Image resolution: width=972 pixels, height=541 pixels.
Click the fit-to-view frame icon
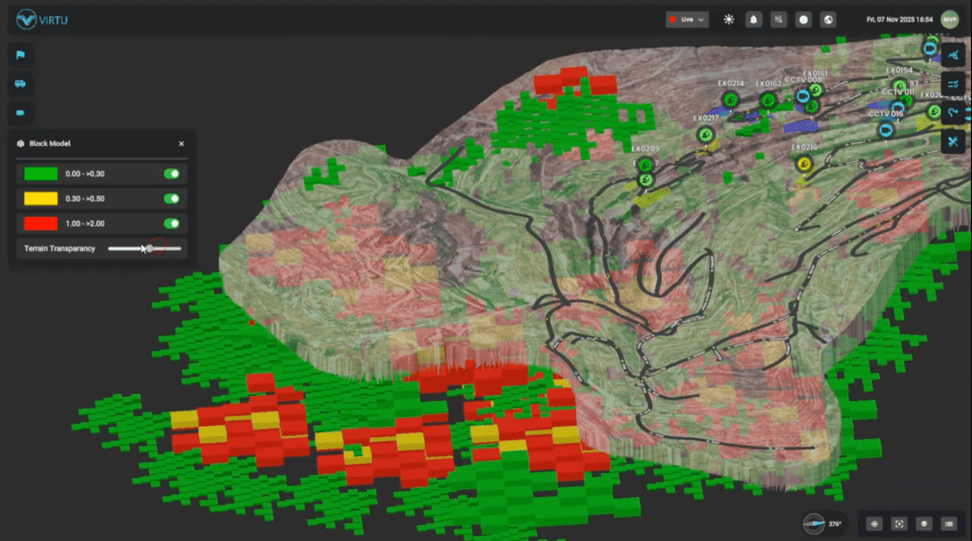coord(899,523)
